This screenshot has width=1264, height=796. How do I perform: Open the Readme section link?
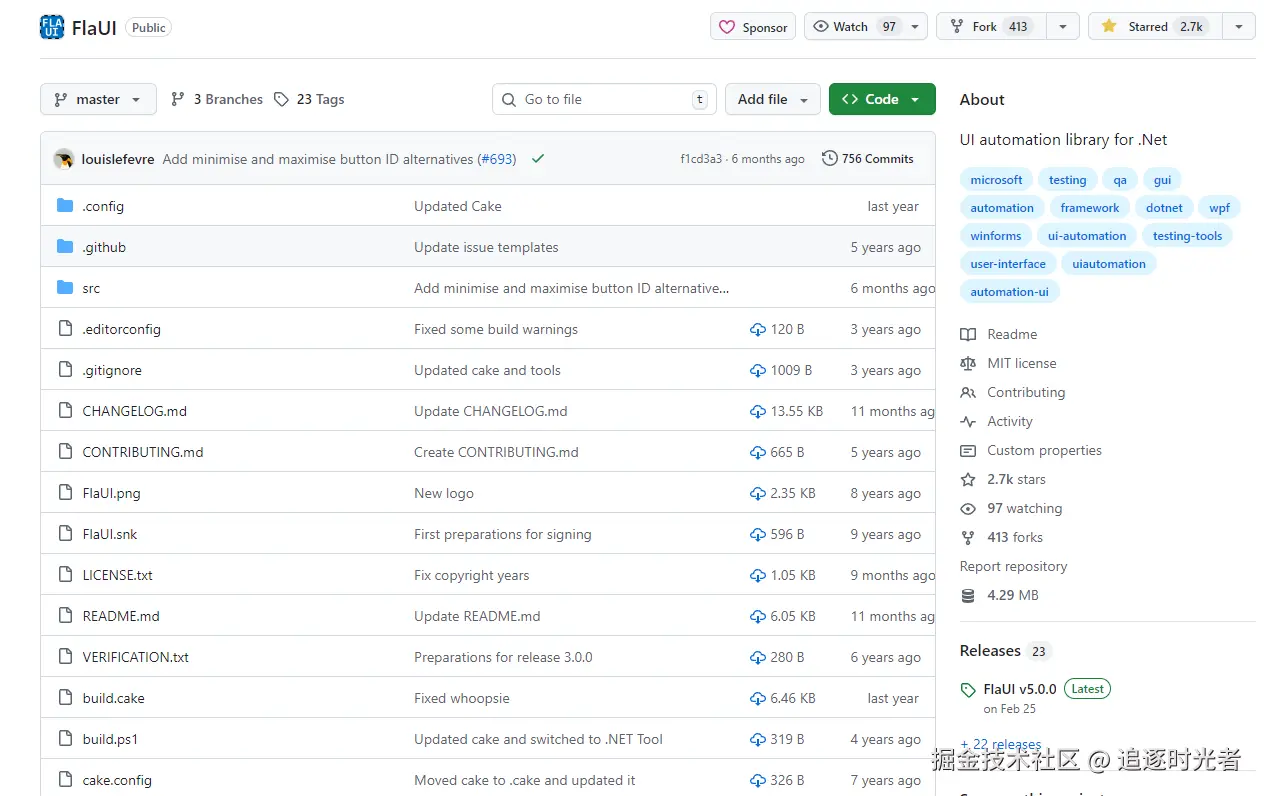click(1011, 334)
